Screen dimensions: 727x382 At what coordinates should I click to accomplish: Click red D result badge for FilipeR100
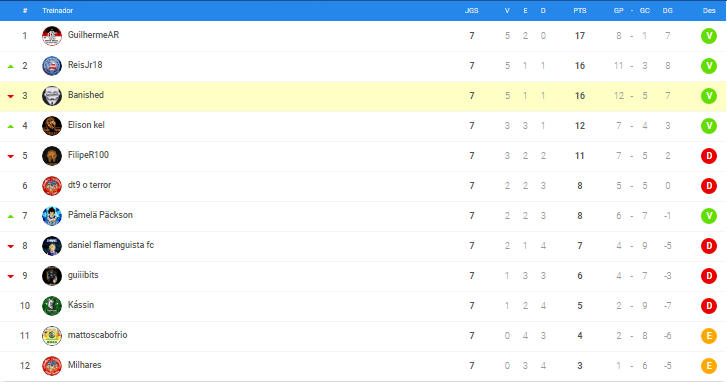click(708, 156)
